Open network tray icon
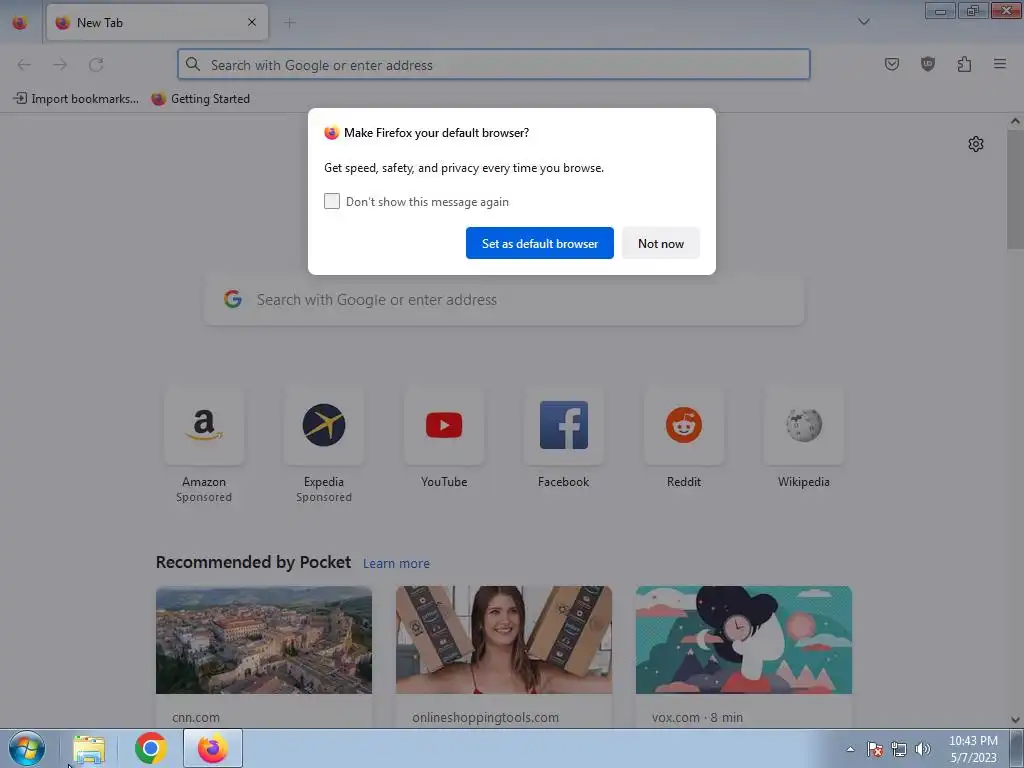Screen dimensions: 1024x768 pos(899,749)
